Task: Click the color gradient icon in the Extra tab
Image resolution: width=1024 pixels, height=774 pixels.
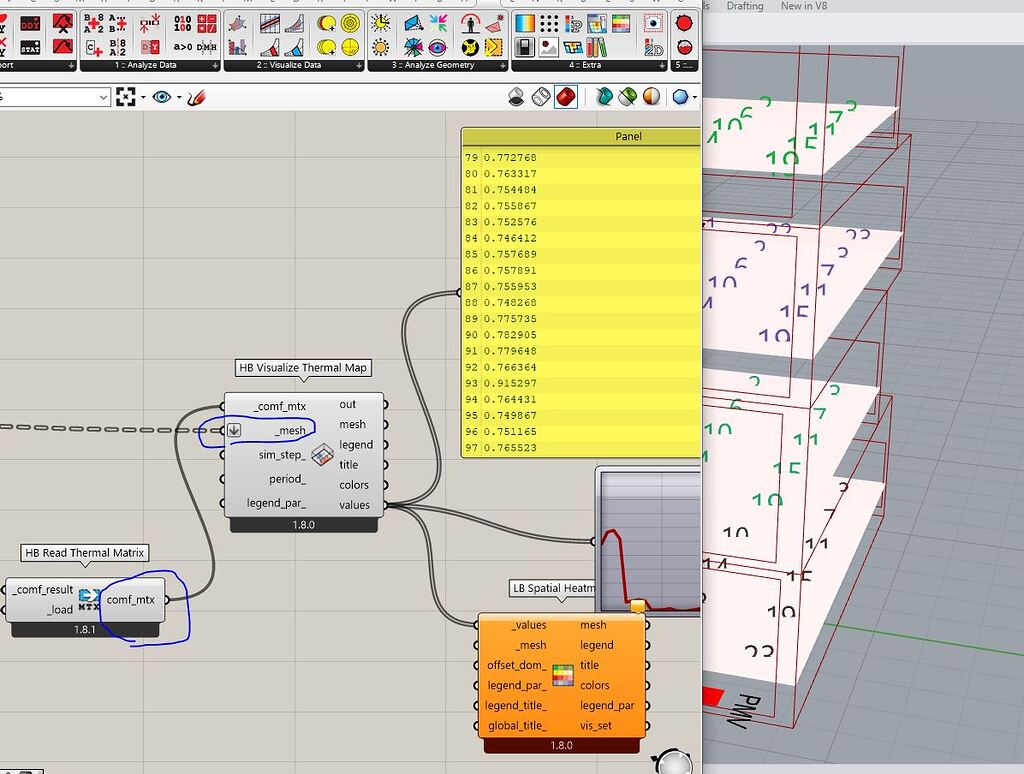Action: pyautogui.click(x=524, y=21)
